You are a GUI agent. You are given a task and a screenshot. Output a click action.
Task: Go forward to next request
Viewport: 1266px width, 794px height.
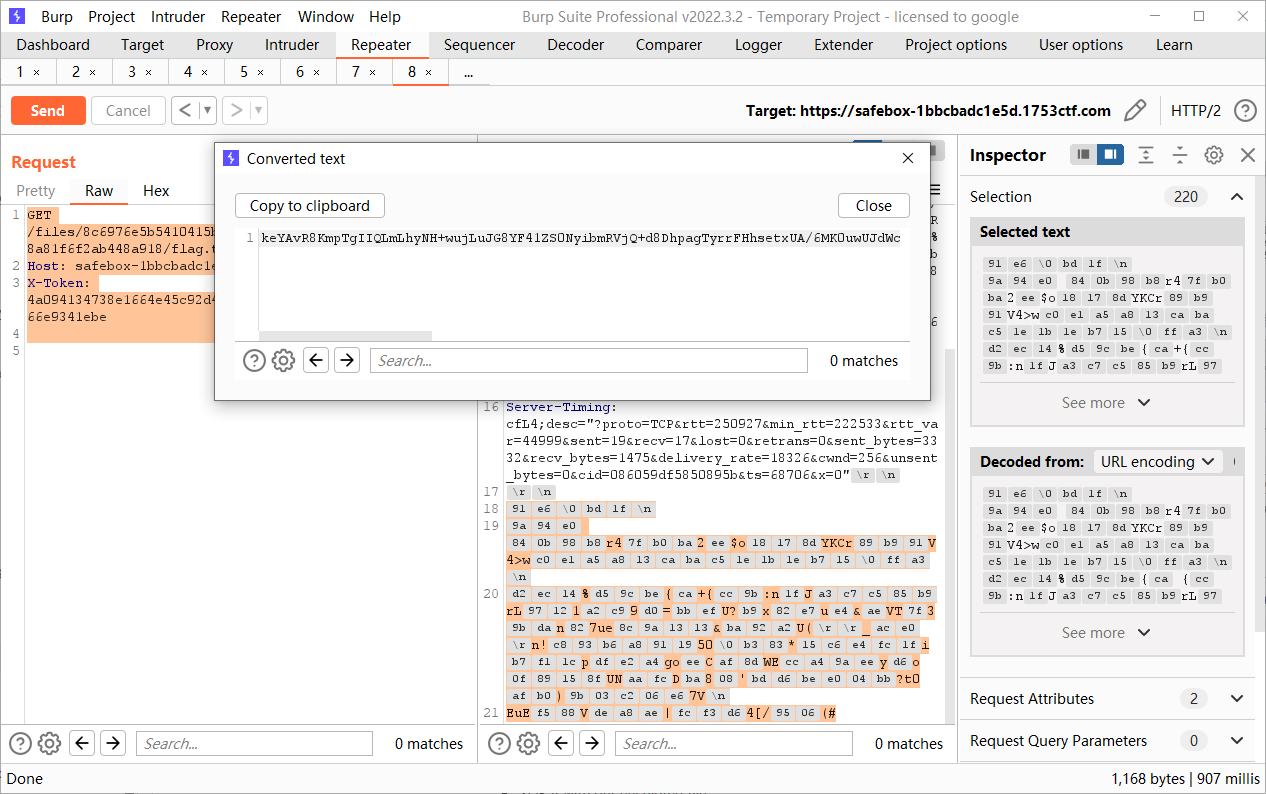237,111
